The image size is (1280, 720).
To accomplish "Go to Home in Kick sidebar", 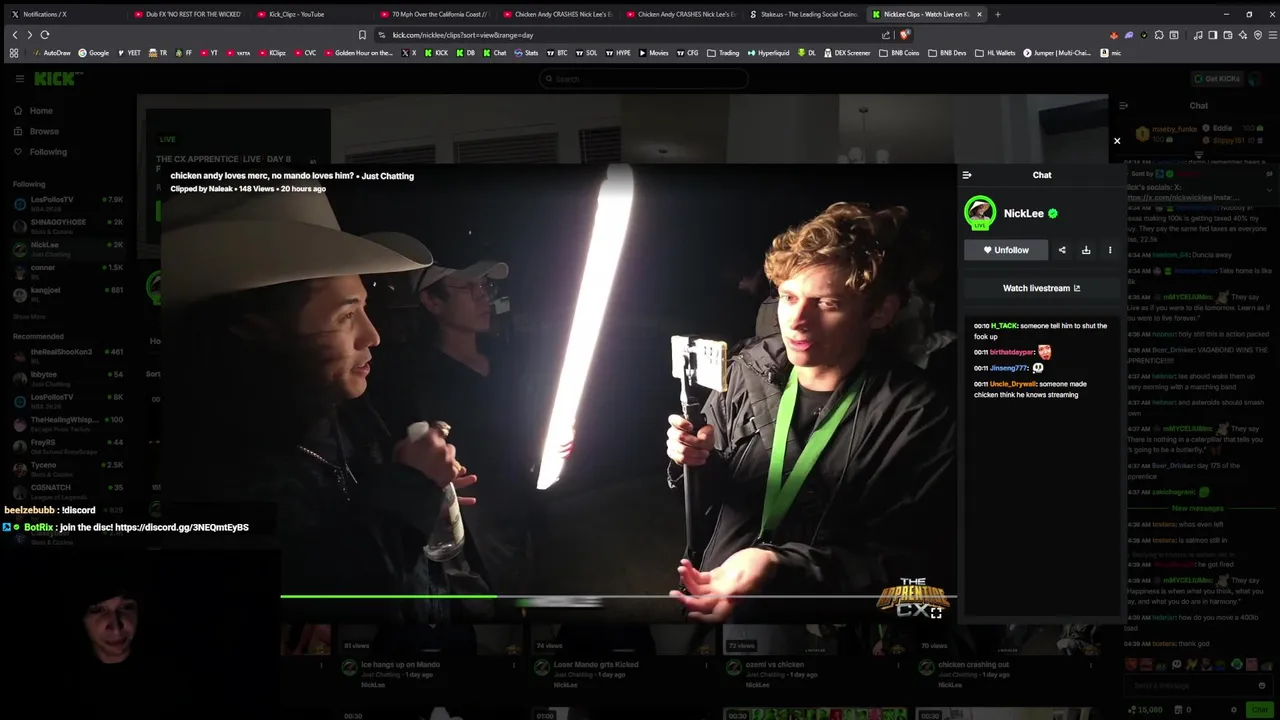I will (x=34, y=111).
